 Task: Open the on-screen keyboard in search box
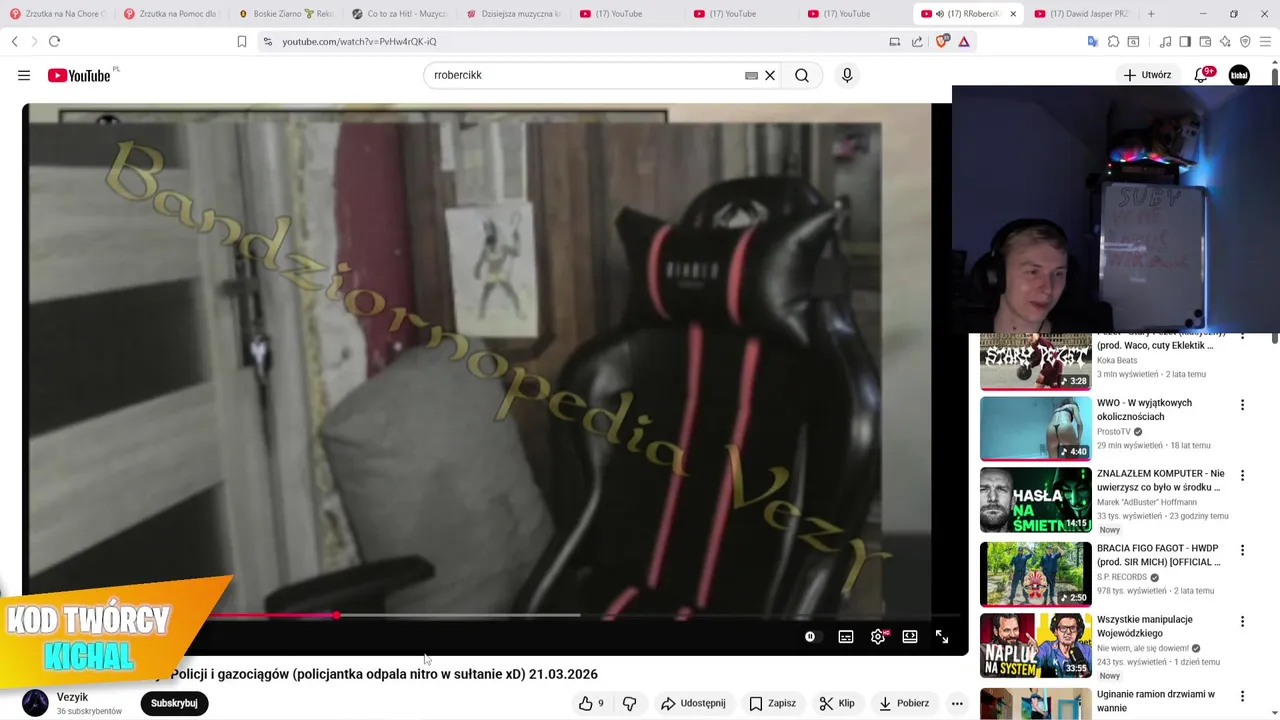pos(751,75)
